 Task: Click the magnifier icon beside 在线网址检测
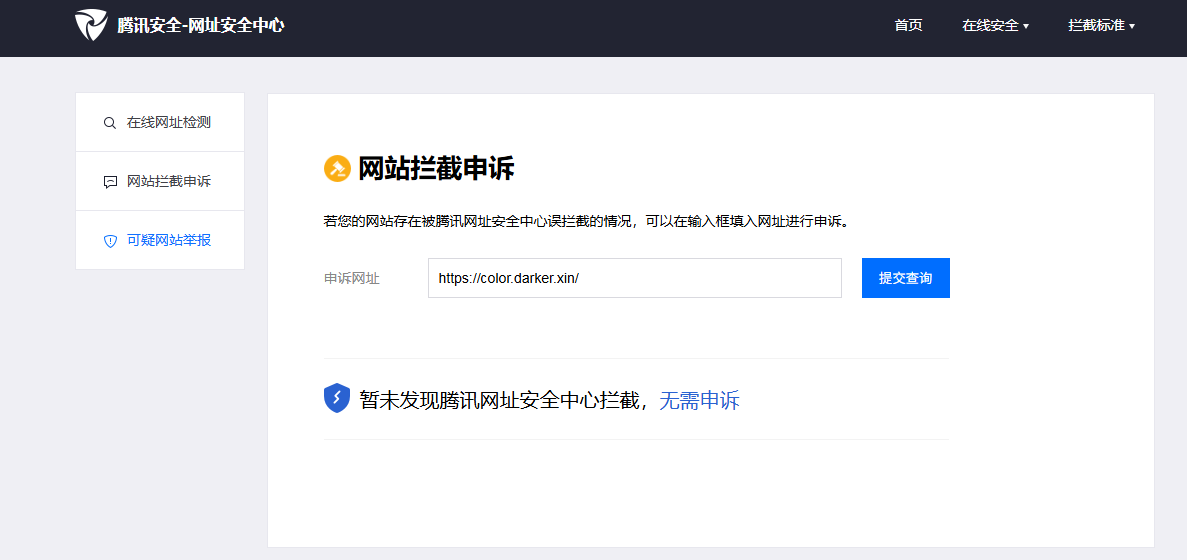pyautogui.click(x=110, y=123)
